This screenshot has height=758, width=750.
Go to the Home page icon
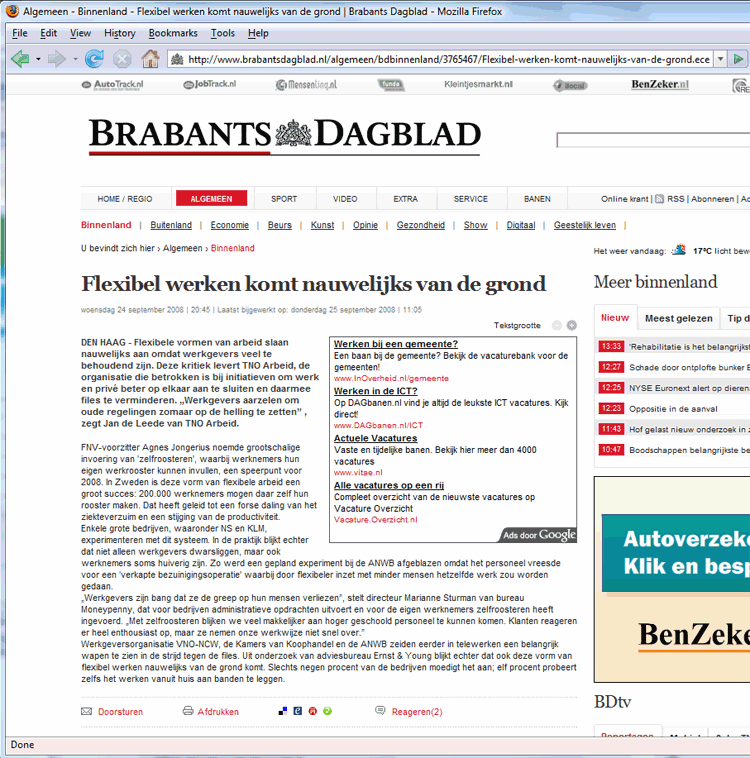(x=150, y=59)
